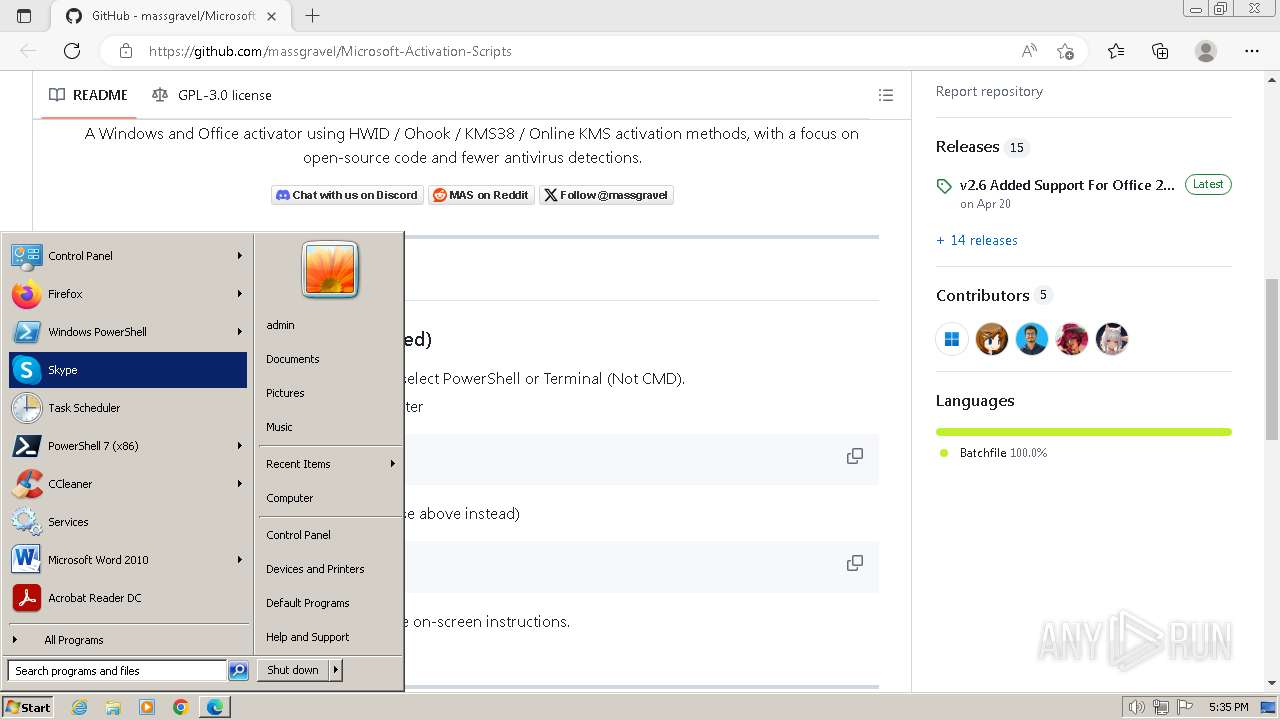This screenshot has height=720, width=1280.
Task: Open browser Favorites icon
Action: point(1116,51)
